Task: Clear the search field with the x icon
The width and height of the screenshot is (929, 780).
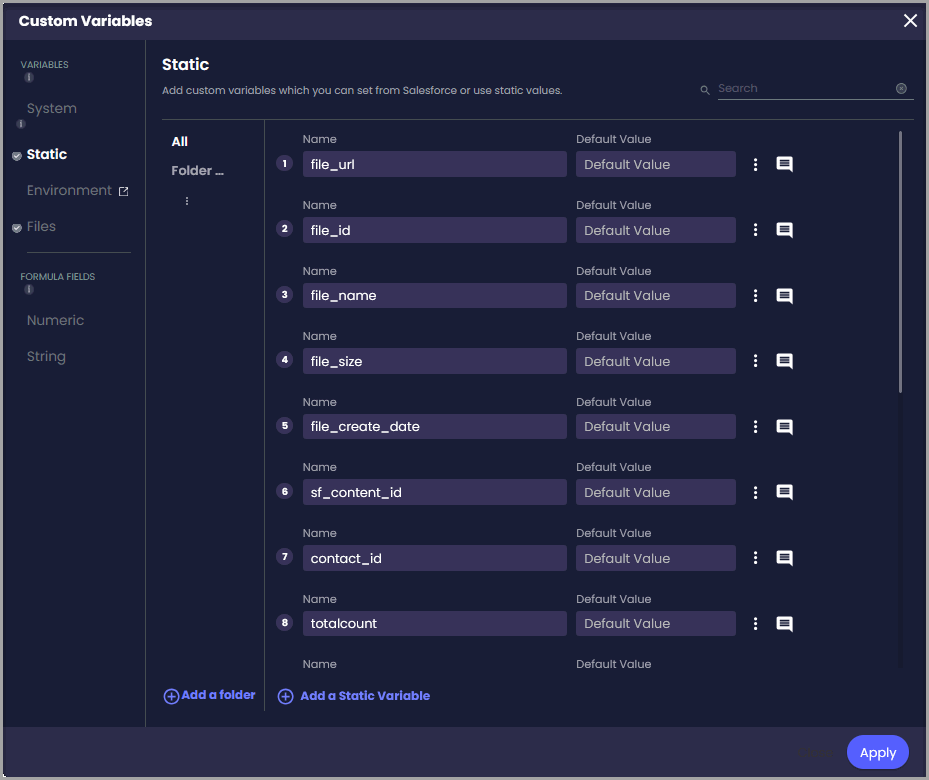Action: click(x=901, y=88)
